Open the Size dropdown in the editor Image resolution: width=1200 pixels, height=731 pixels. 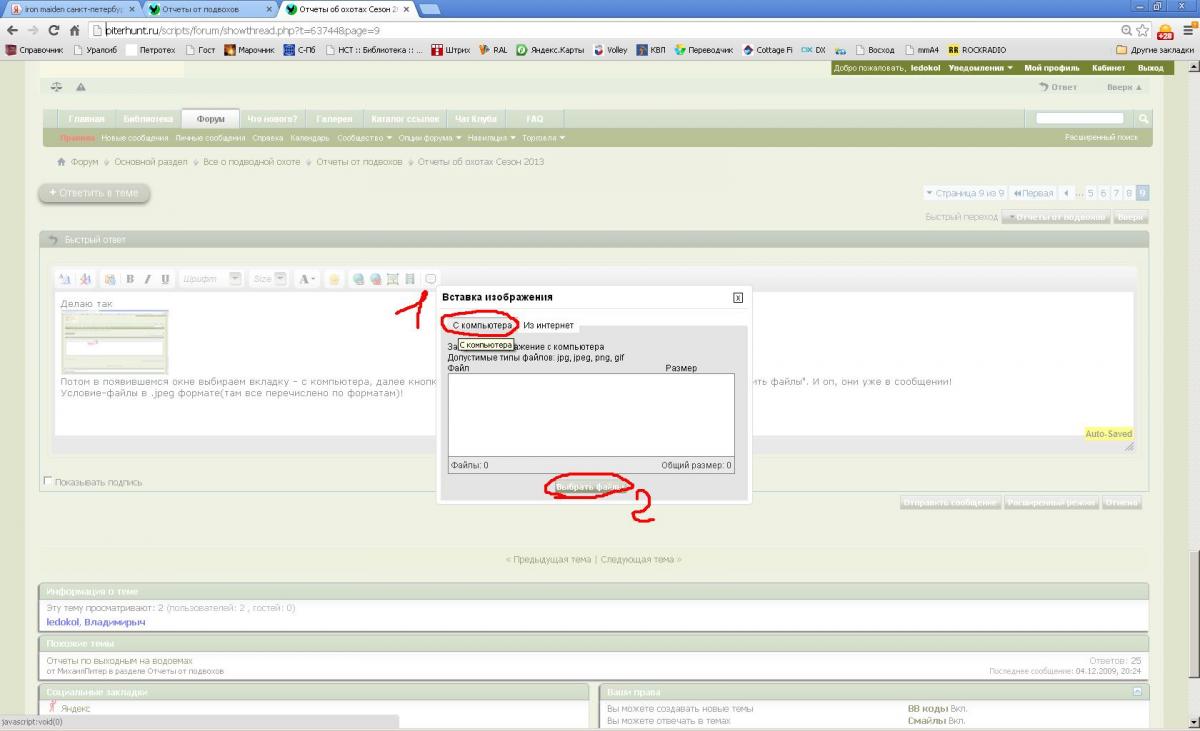(x=281, y=279)
